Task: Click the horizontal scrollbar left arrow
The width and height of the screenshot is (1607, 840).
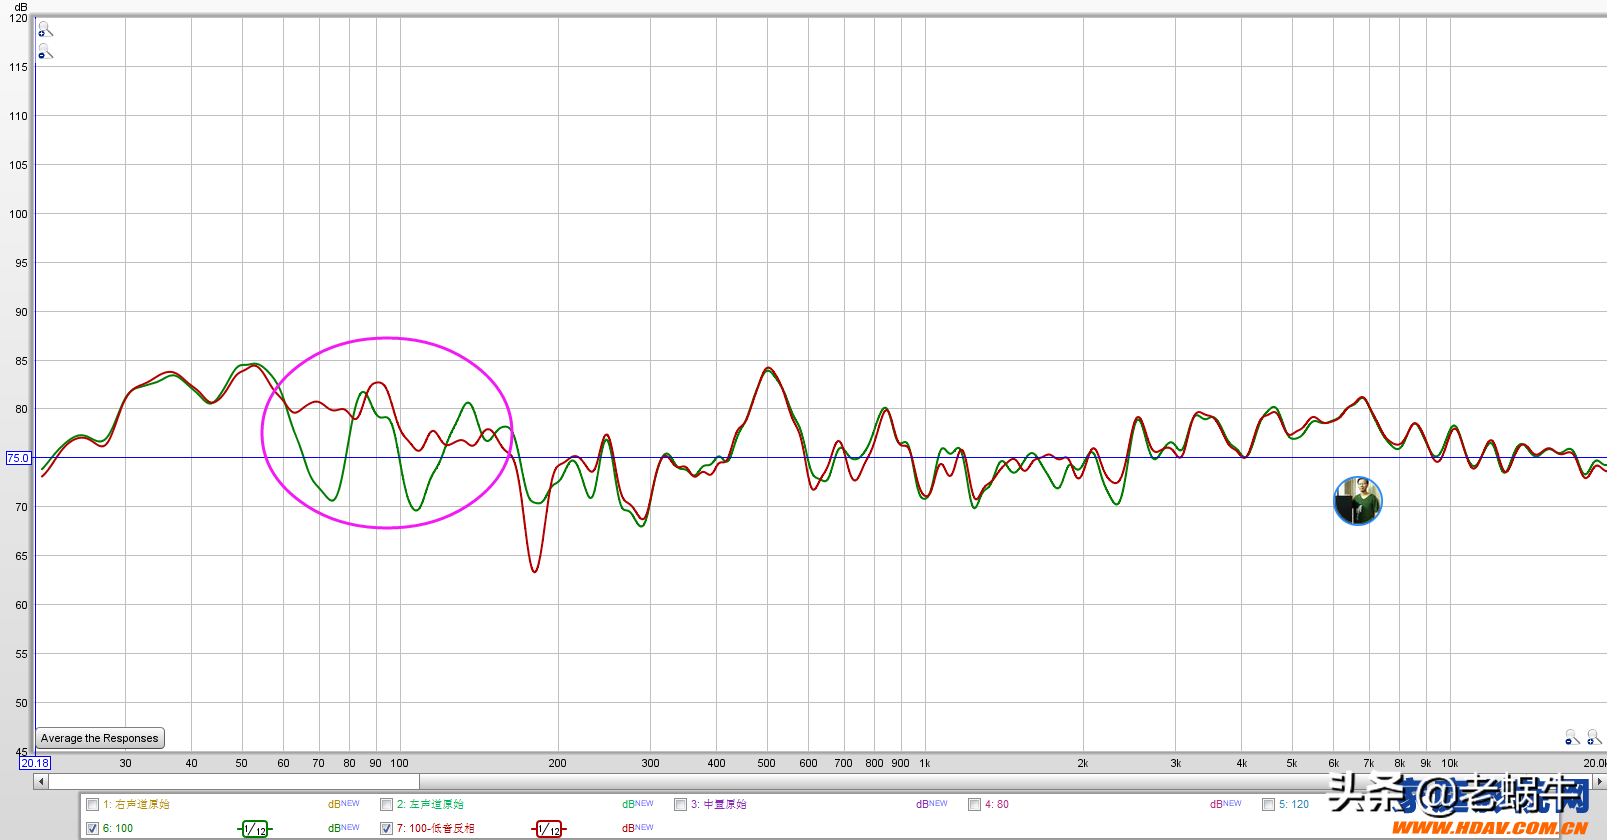Action: click(x=41, y=781)
